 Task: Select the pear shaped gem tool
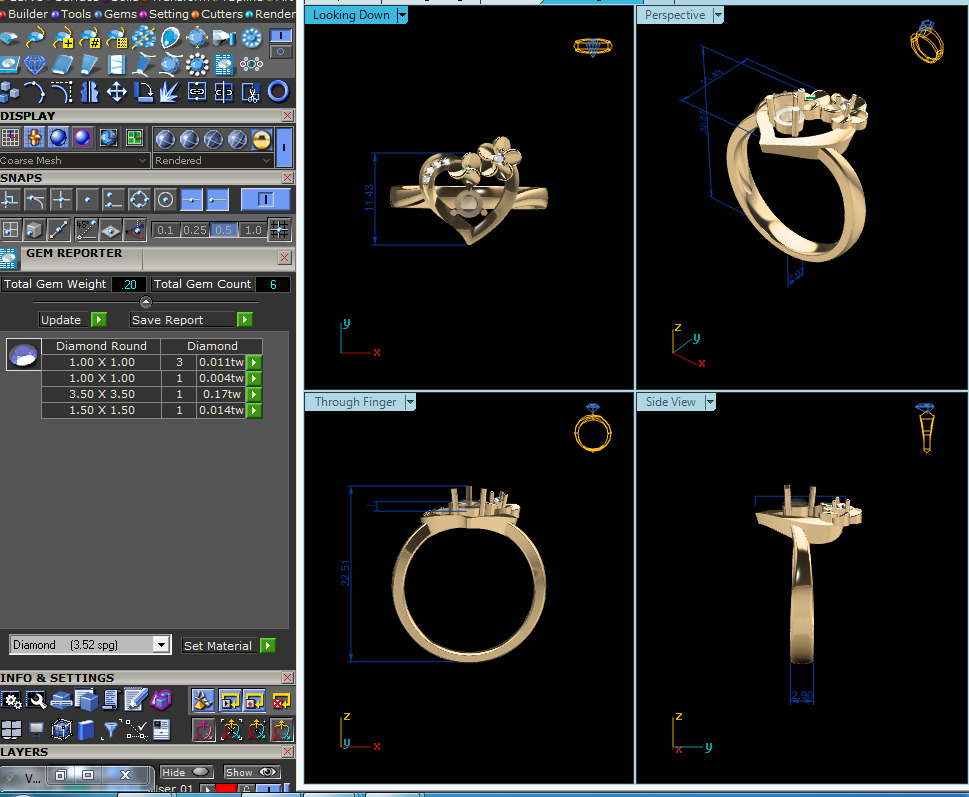[x=171, y=38]
